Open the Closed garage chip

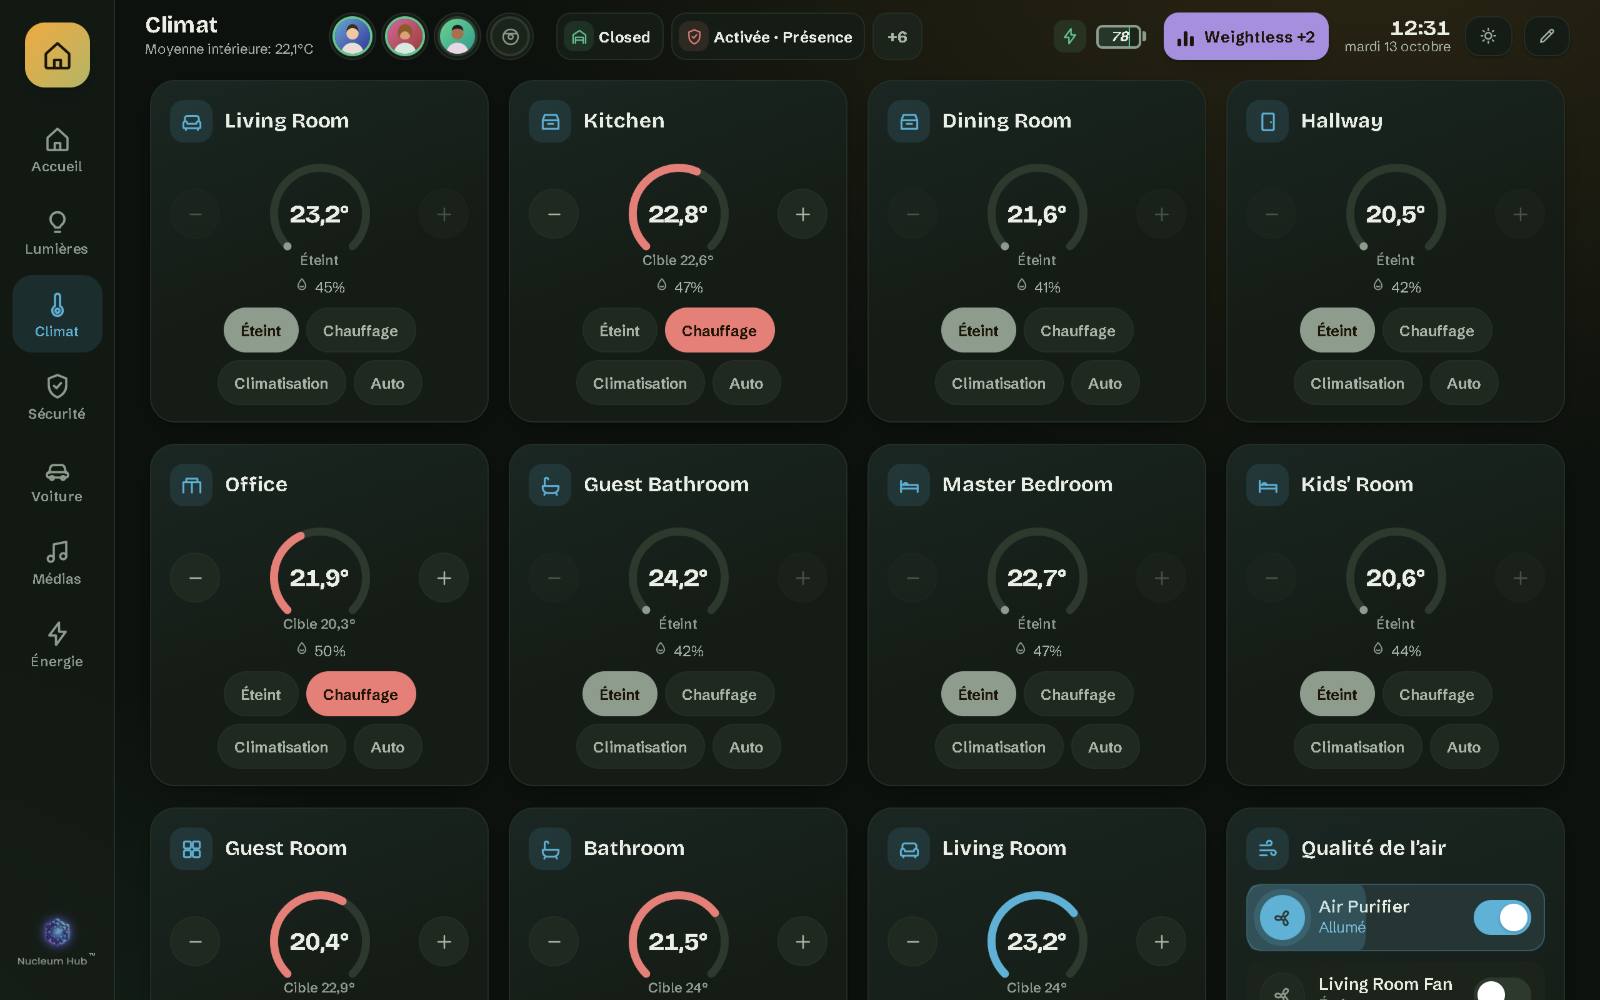coord(610,37)
